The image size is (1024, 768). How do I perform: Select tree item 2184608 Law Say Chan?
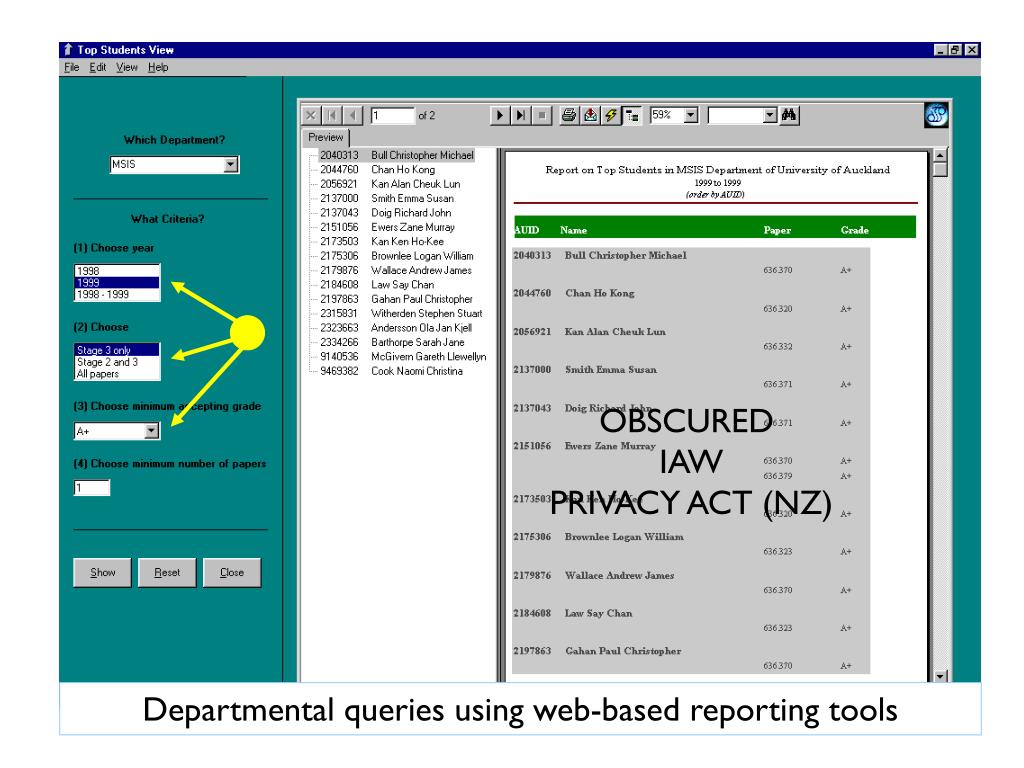point(377,285)
